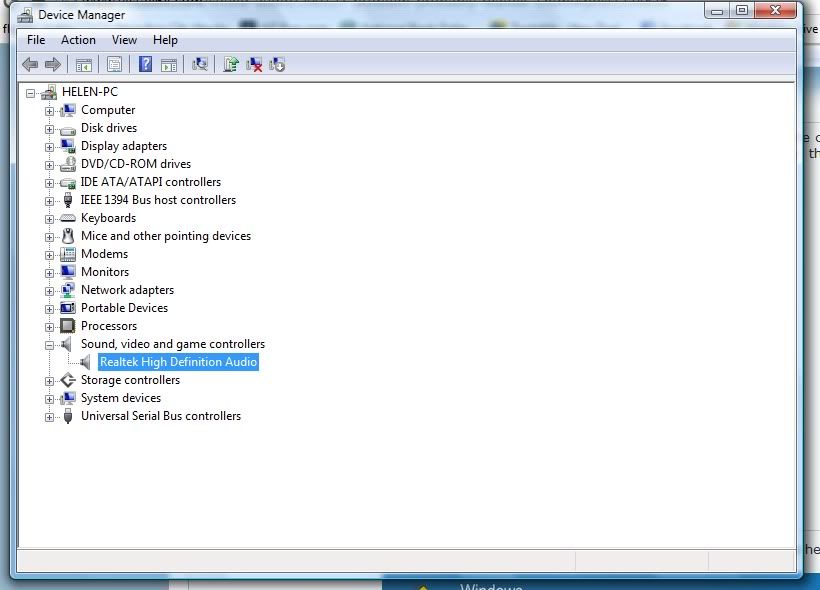This screenshot has width=820, height=590.
Task: Click the Keyboards icon
Action: pos(67,218)
